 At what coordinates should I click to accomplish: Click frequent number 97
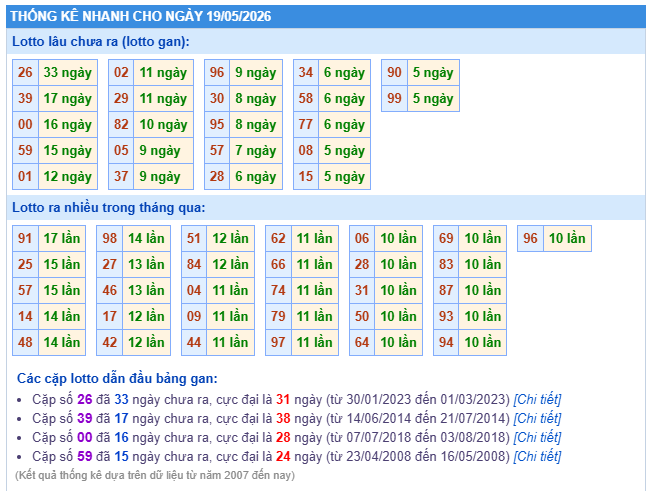coord(278,343)
